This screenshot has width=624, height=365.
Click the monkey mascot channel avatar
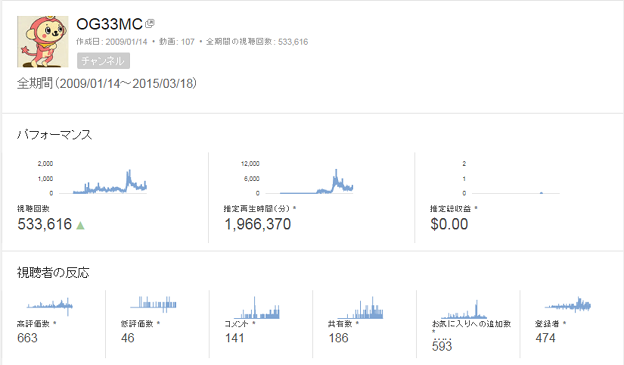point(43,41)
